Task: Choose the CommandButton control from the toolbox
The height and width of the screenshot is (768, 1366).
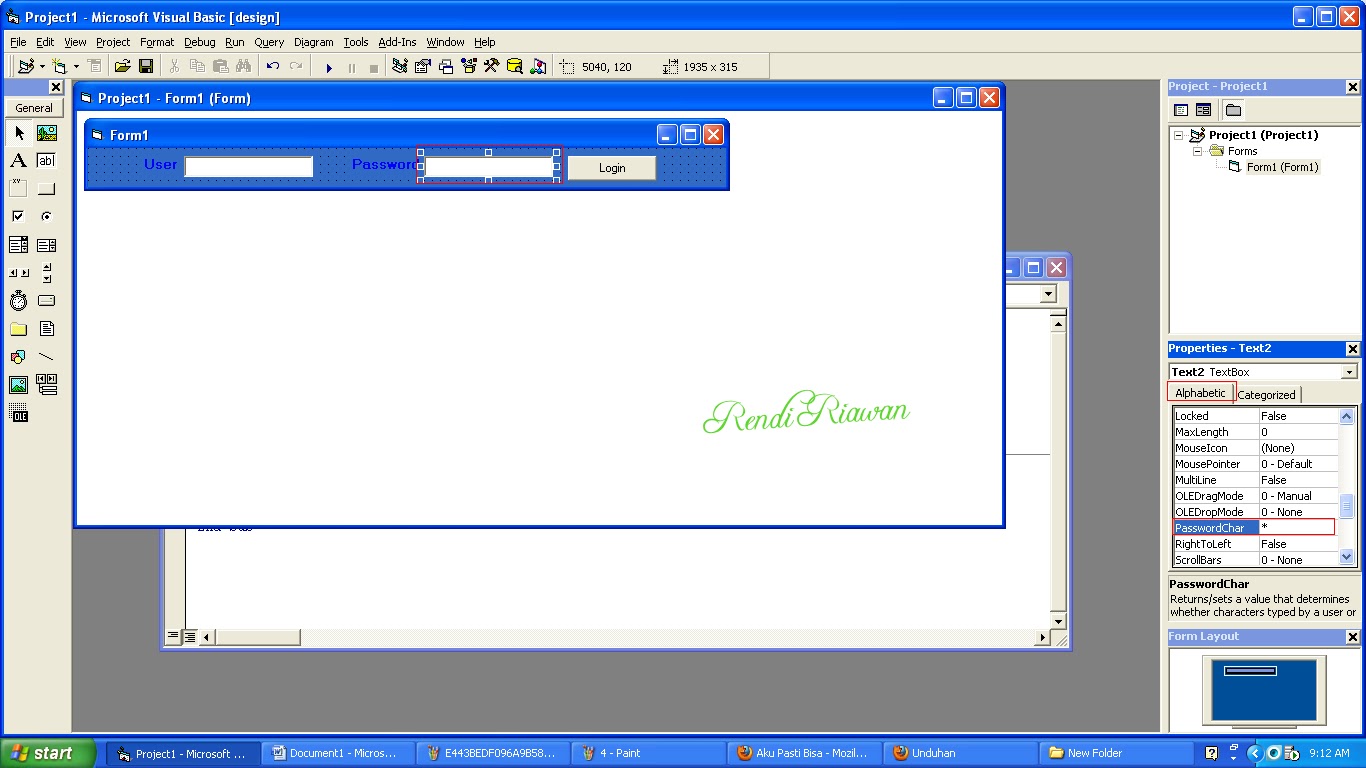Action: 46,188
